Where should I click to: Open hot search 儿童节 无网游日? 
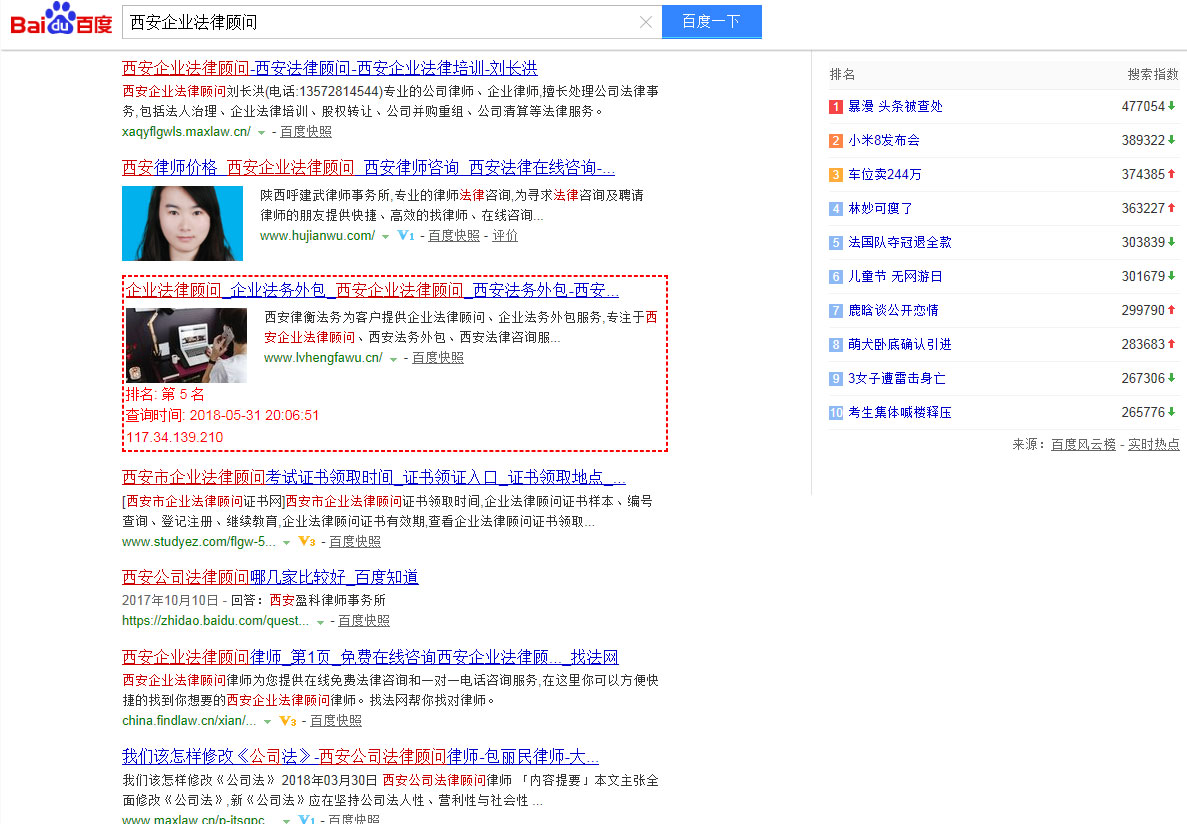pos(895,276)
